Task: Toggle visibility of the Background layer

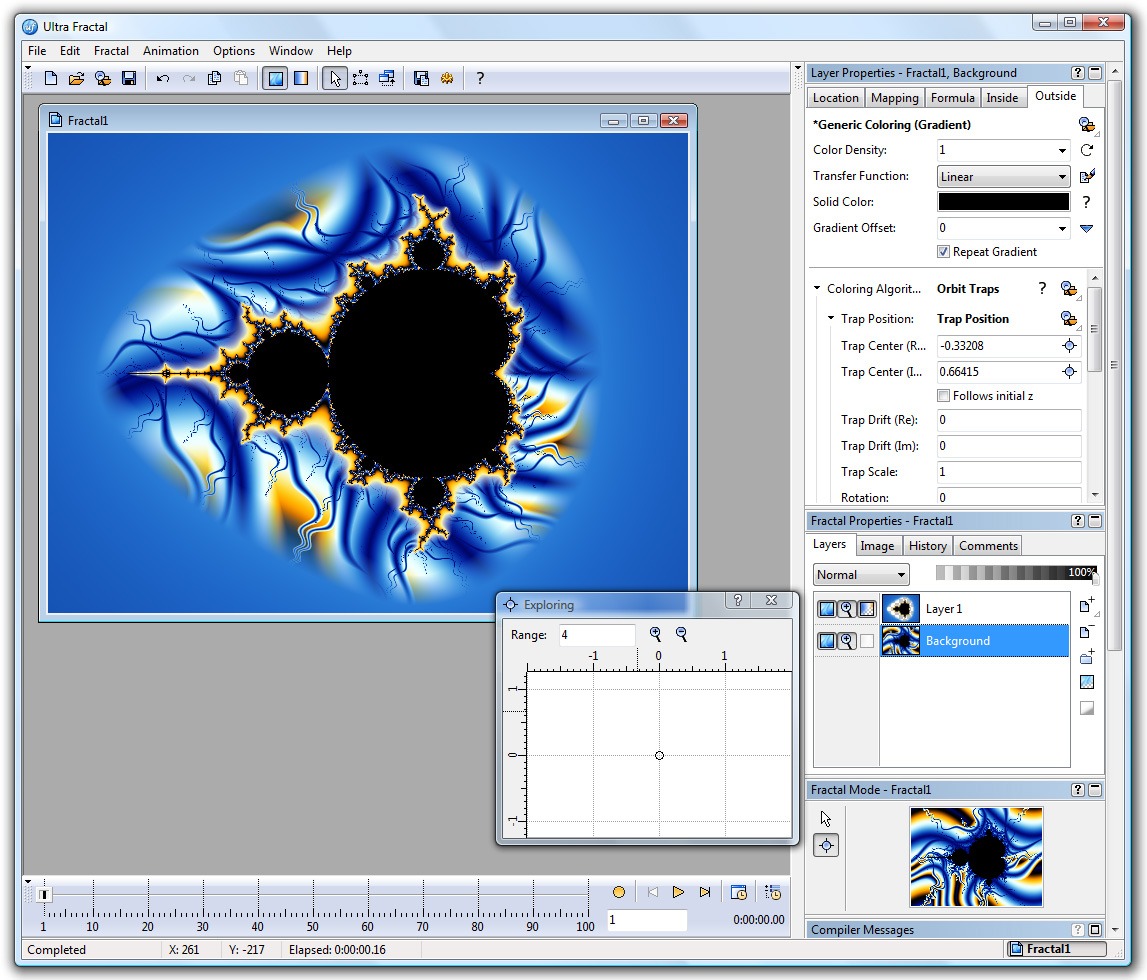Action: [827, 641]
